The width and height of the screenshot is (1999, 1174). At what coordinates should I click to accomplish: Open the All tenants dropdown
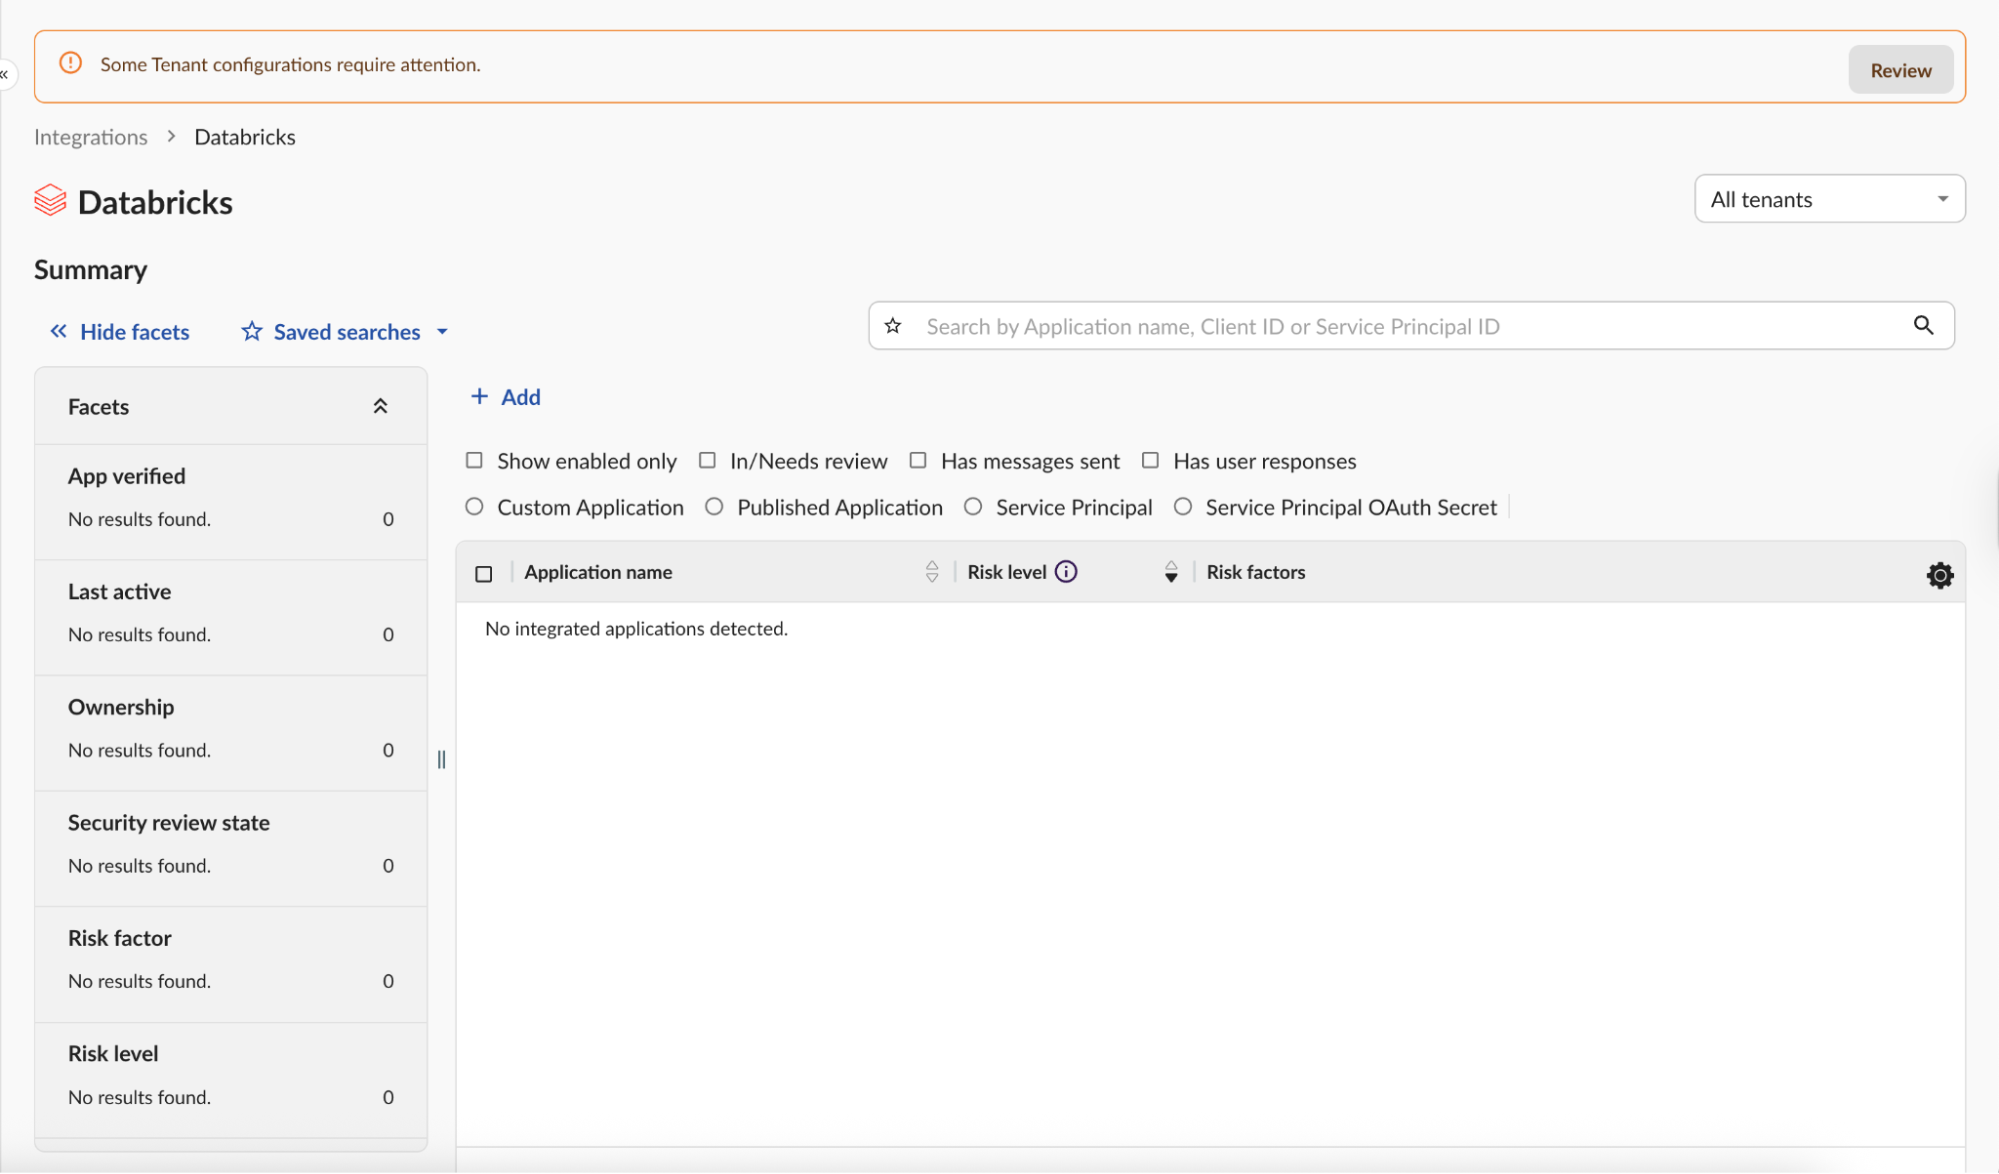(x=1829, y=199)
